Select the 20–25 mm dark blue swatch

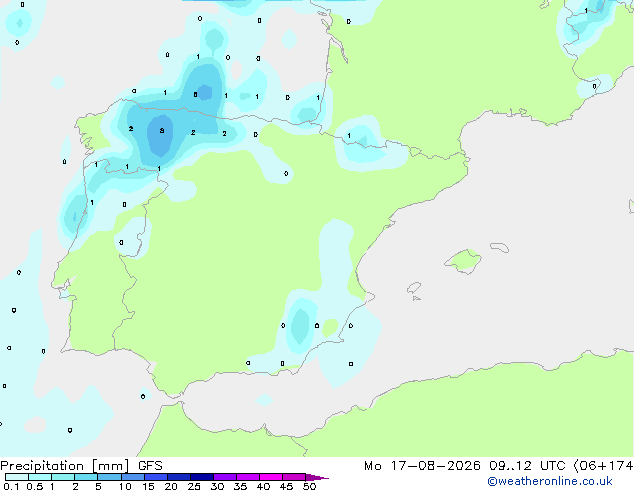pos(179,477)
